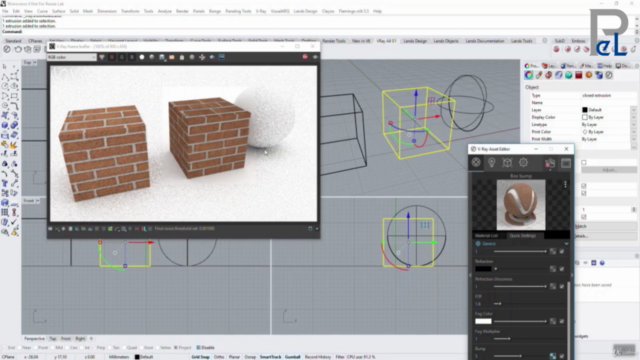Toggle the Disable osnap checkbox

point(198,348)
